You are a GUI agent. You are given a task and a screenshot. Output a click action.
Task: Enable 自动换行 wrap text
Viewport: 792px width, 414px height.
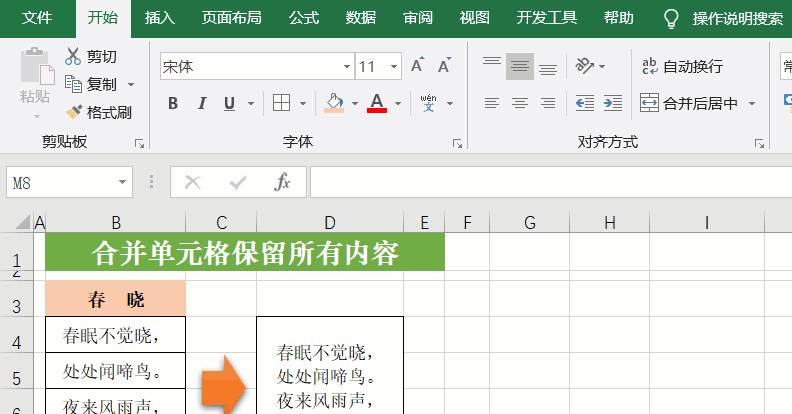click(682, 66)
